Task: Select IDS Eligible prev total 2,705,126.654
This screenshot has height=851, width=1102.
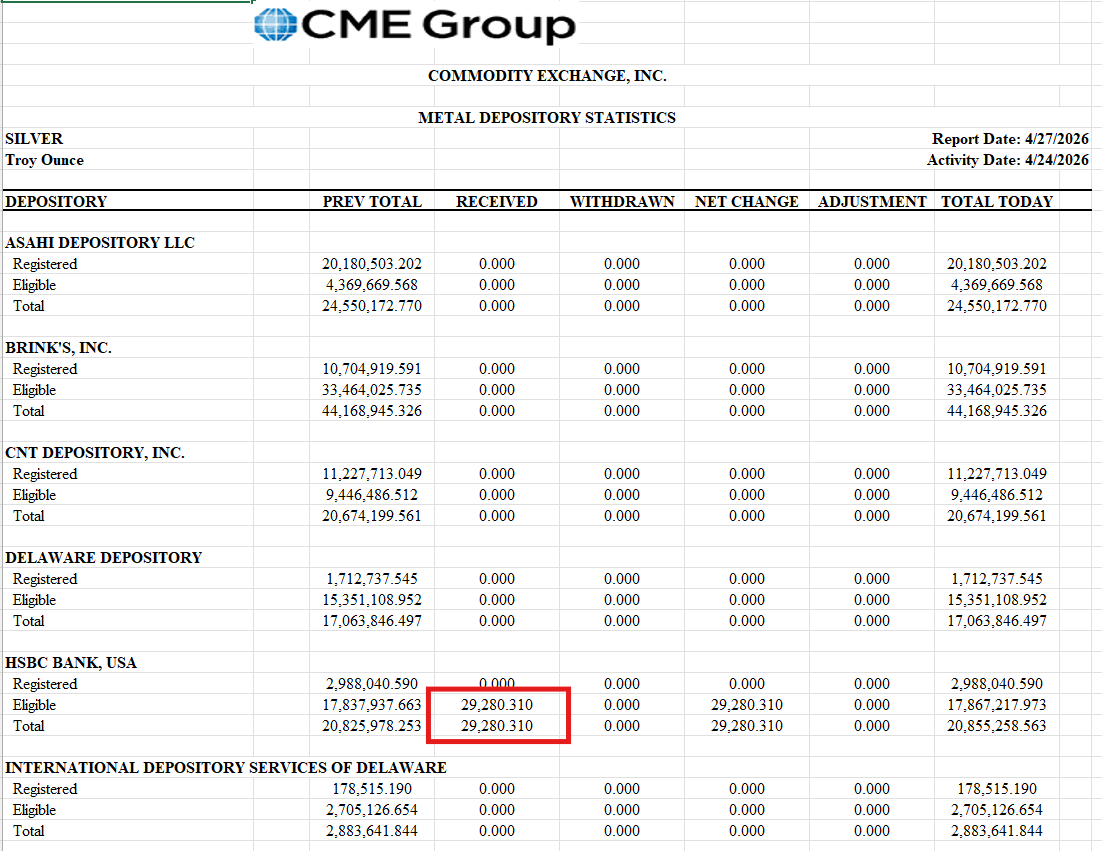Action: (372, 810)
